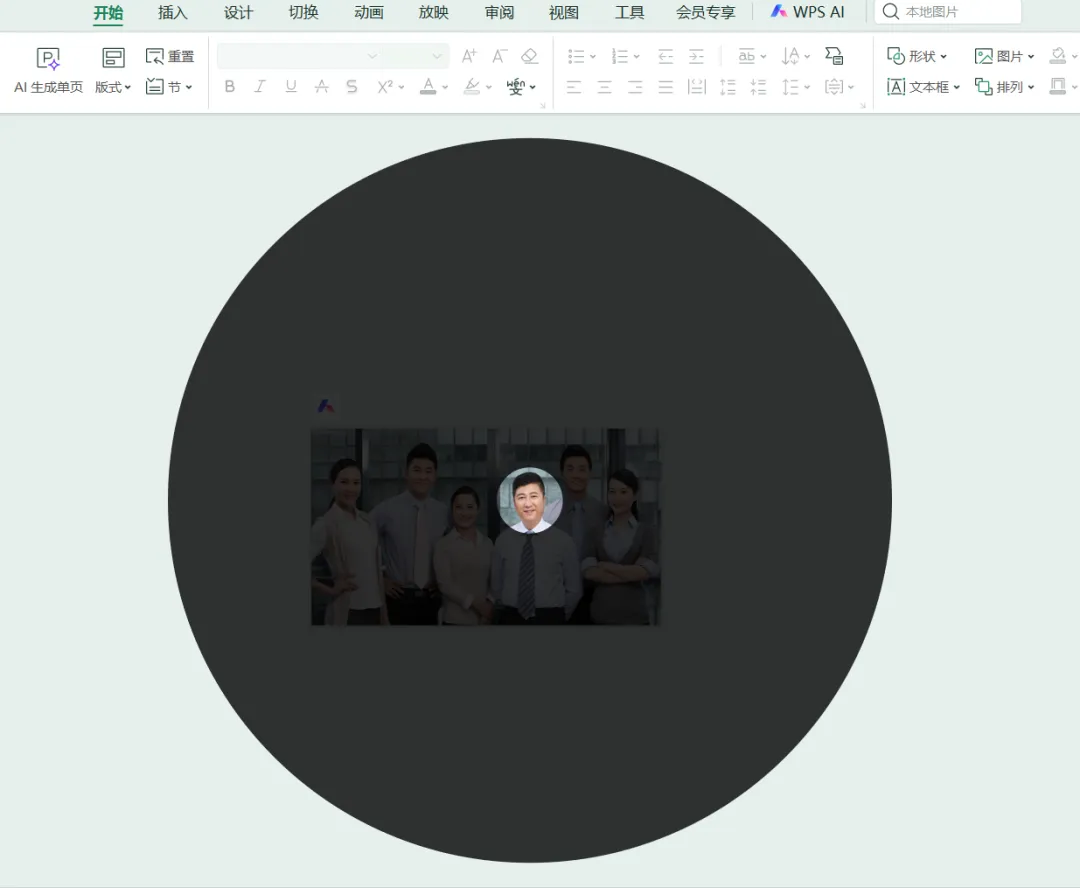Switch to the 切换 tab
Screen dimensions: 1080x888
[303, 12]
